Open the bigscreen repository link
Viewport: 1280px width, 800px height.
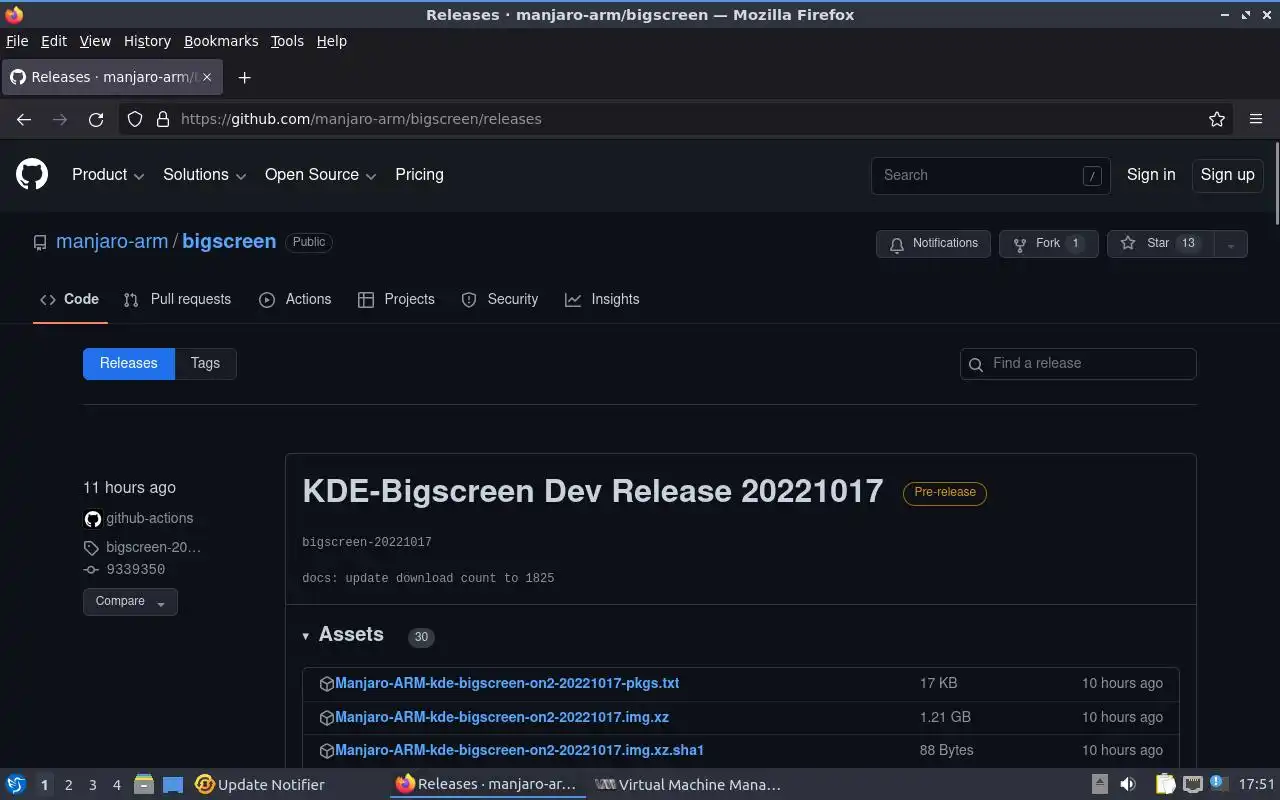(x=229, y=242)
